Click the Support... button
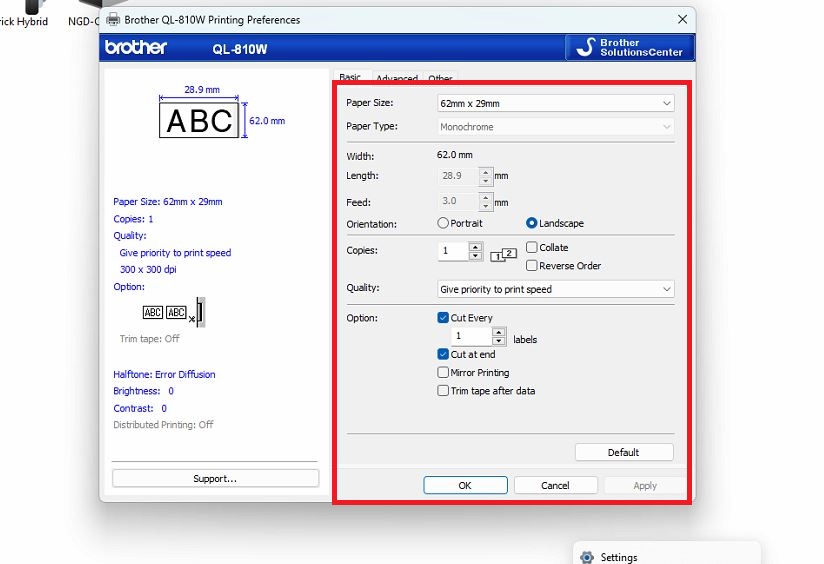Viewport: 824px width, 564px height. 215,478
